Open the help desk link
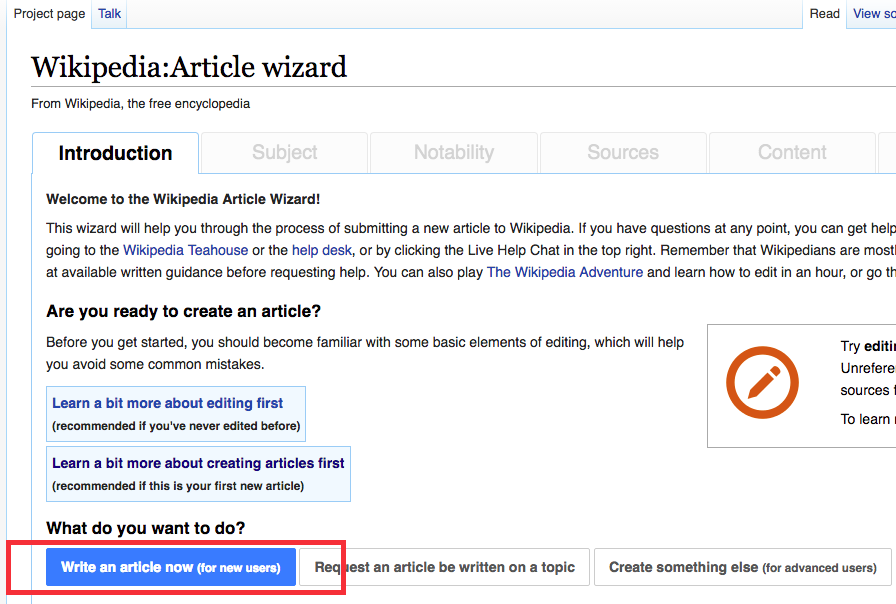Viewport: 896px width, 604px height. point(322,250)
